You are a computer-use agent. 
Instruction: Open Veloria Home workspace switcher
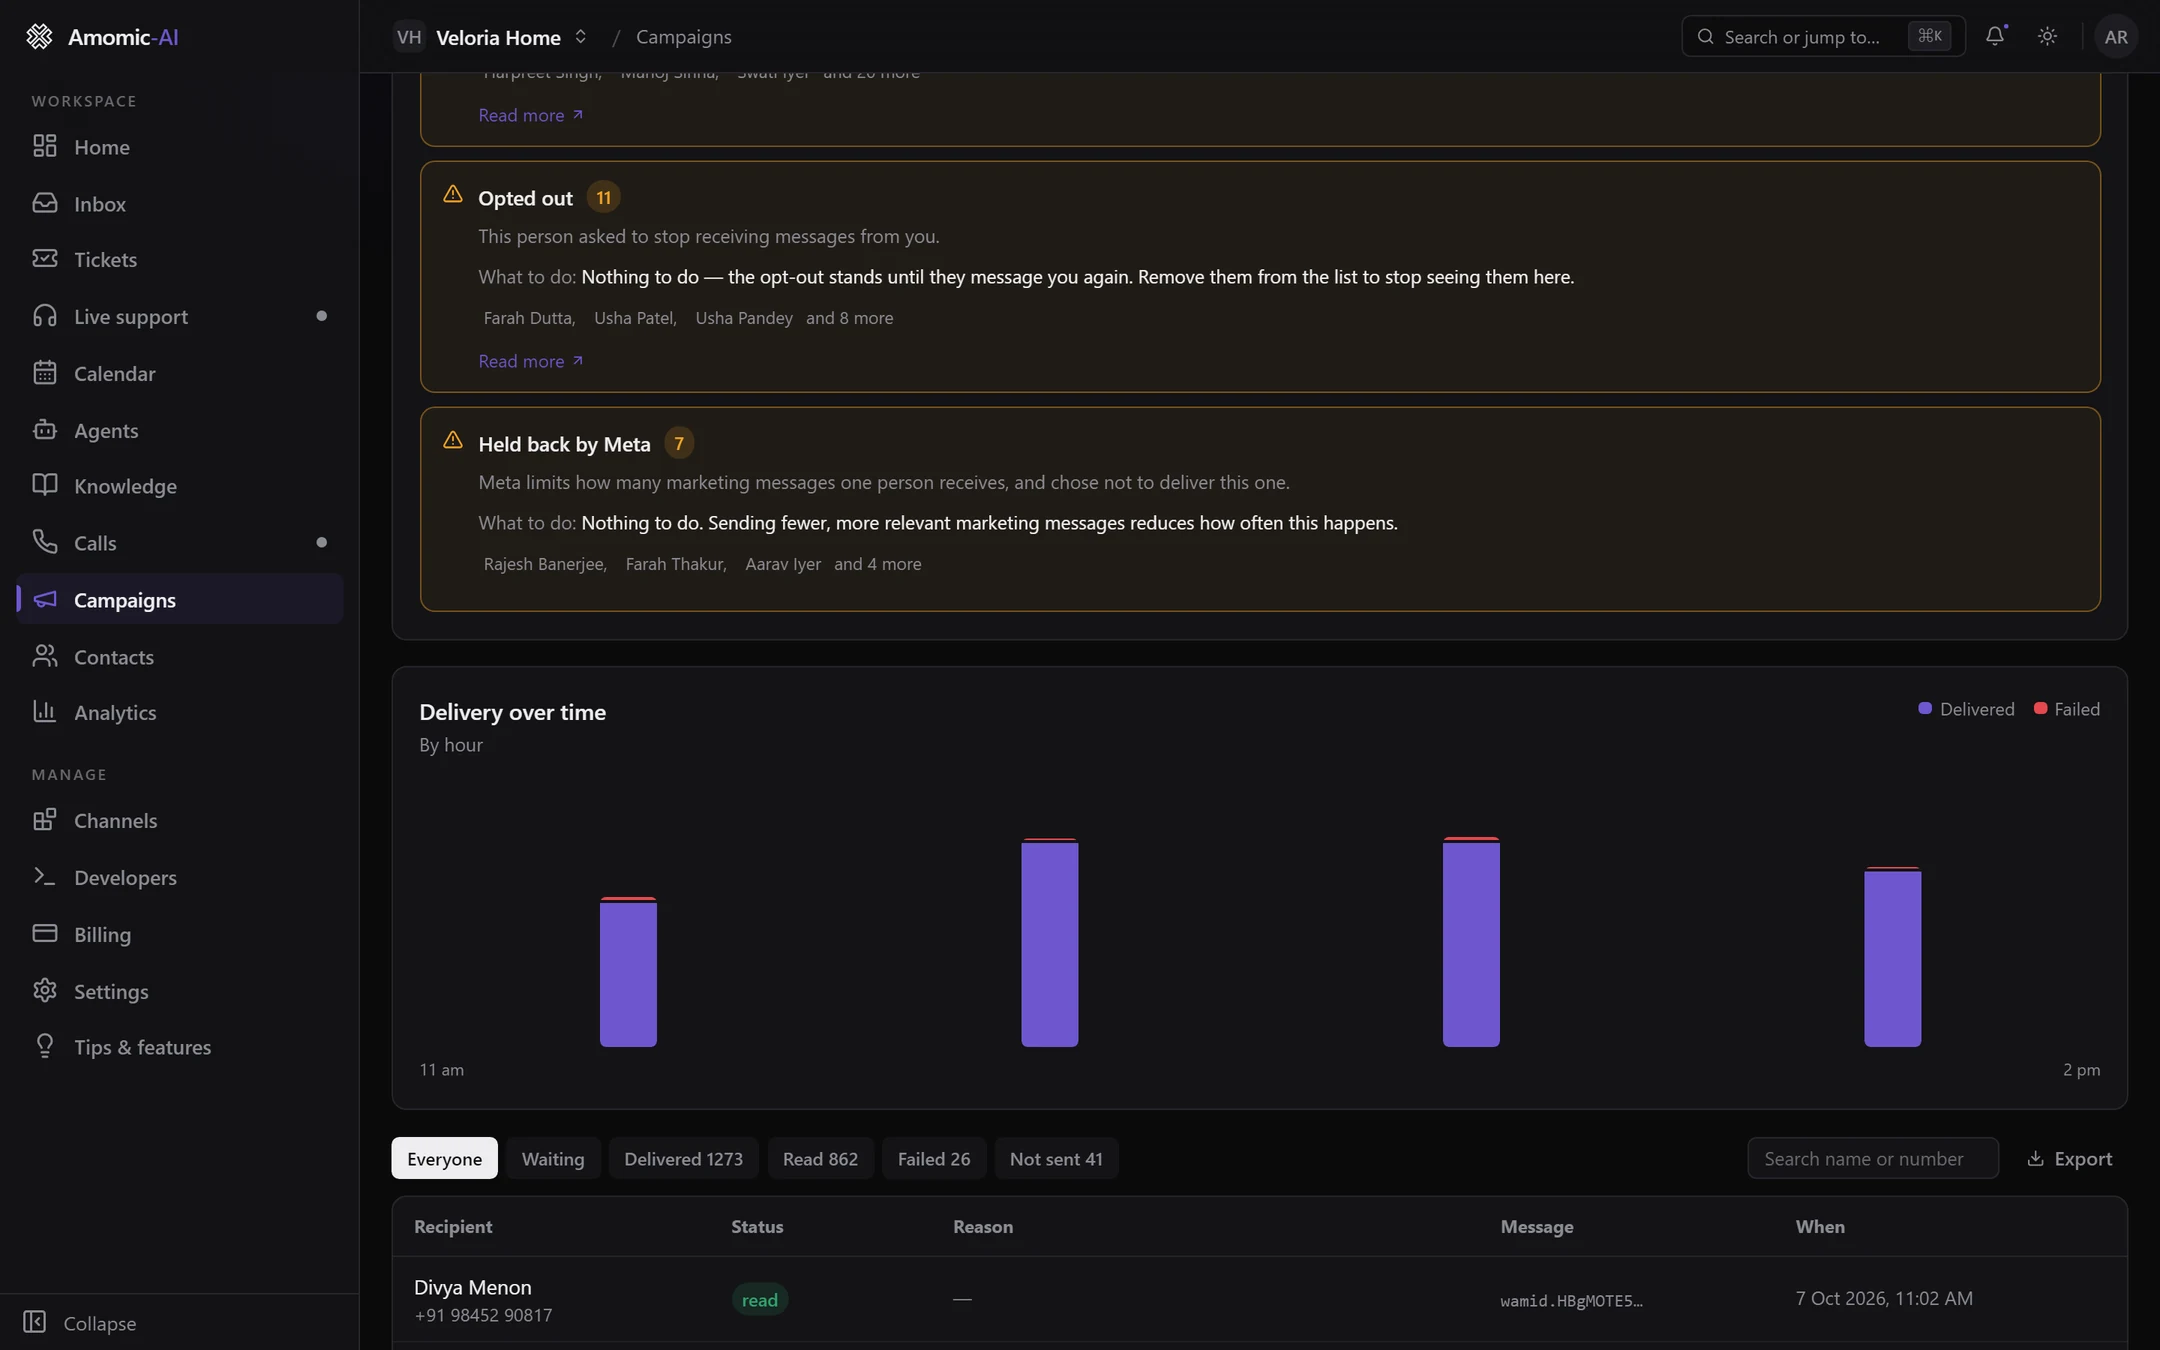click(491, 37)
